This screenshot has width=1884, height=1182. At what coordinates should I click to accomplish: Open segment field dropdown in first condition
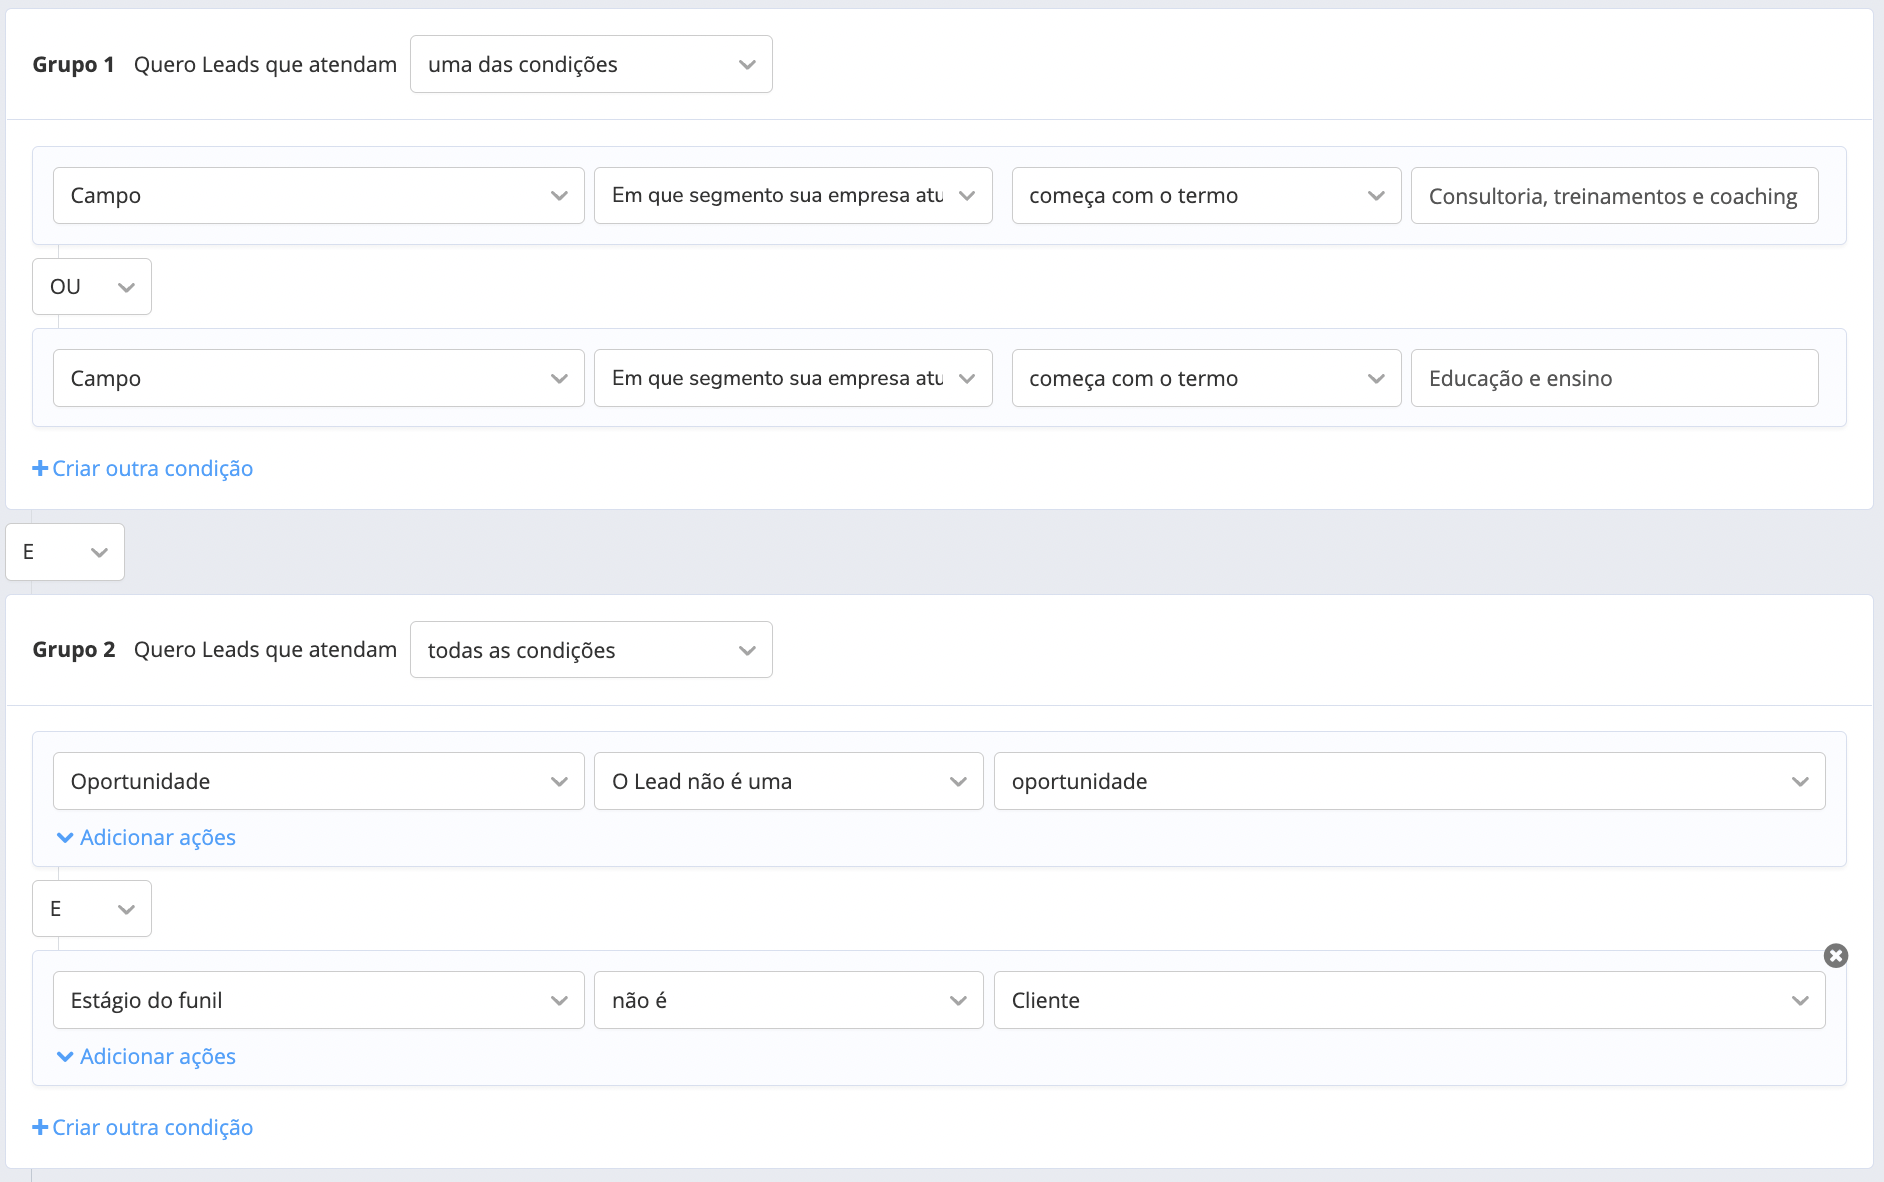(793, 196)
